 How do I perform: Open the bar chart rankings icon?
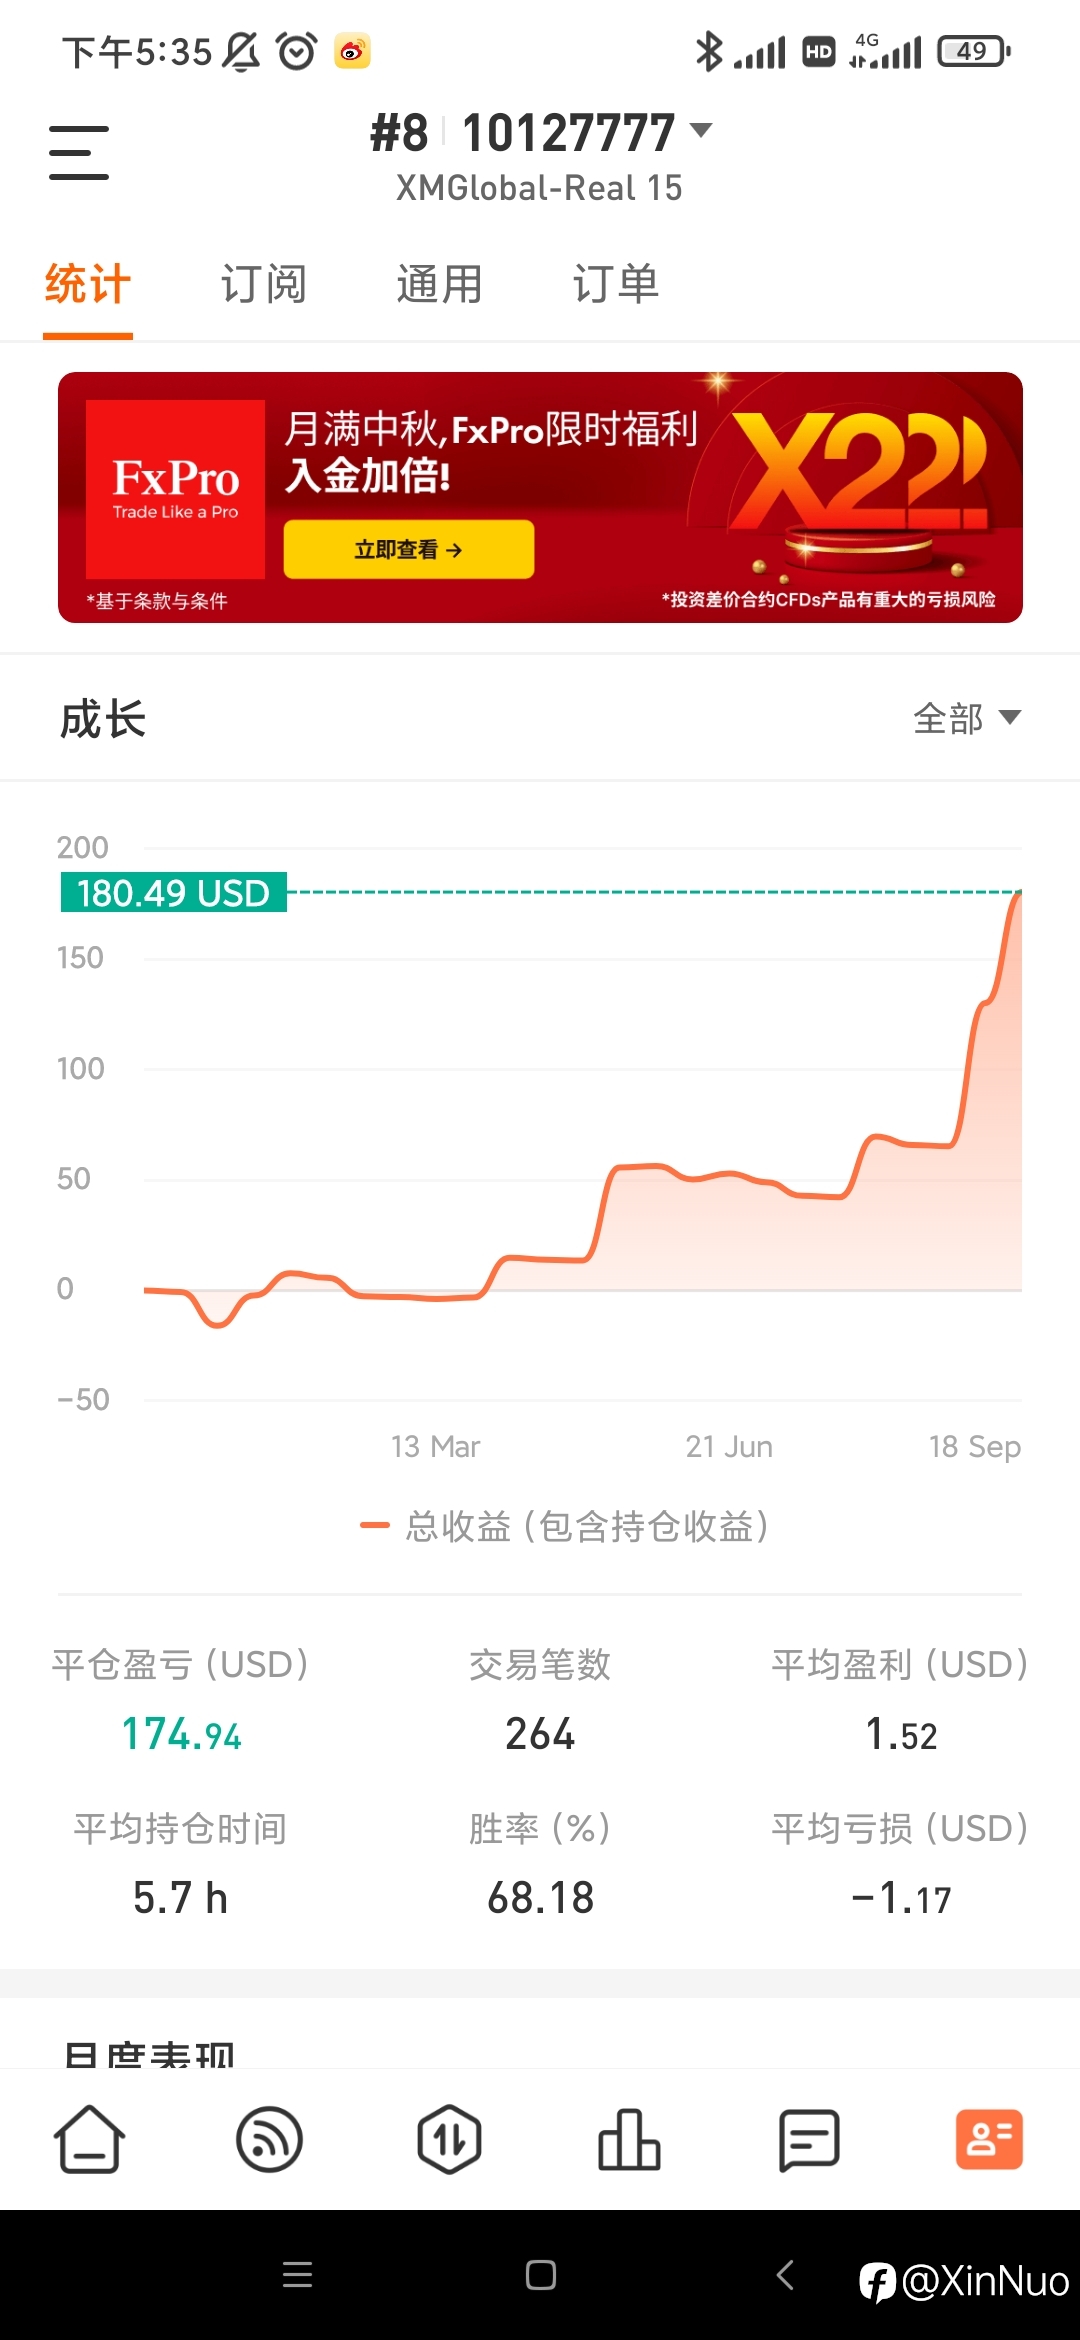[629, 2139]
